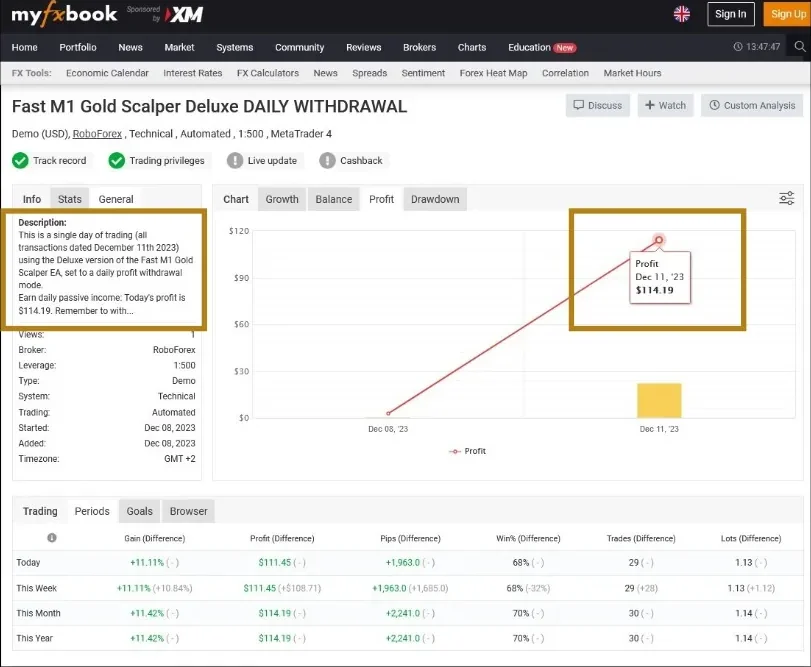The width and height of the screenshot is (811, 667).
Task: Add system with Watch button
Action: (665, 105)
